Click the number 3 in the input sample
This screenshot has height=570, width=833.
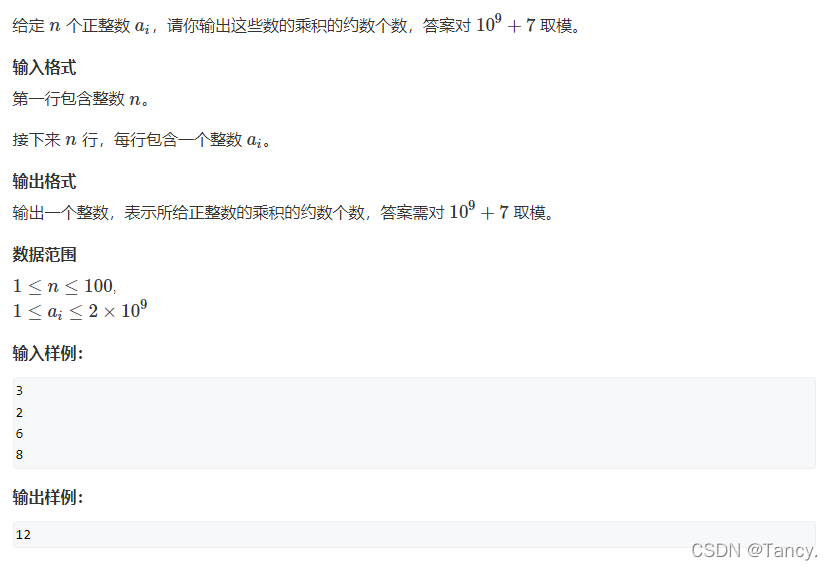(x=19, y=391)
